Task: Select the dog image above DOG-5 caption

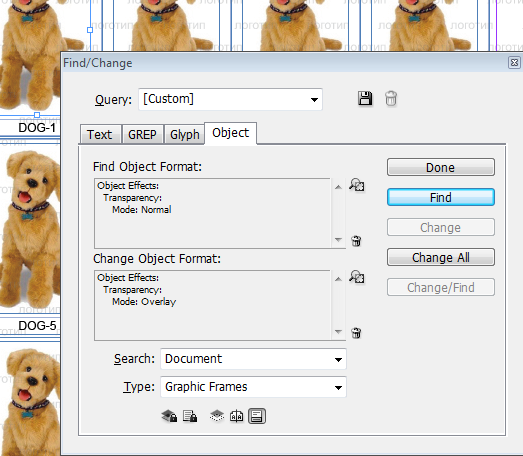Action: [30, 229]
